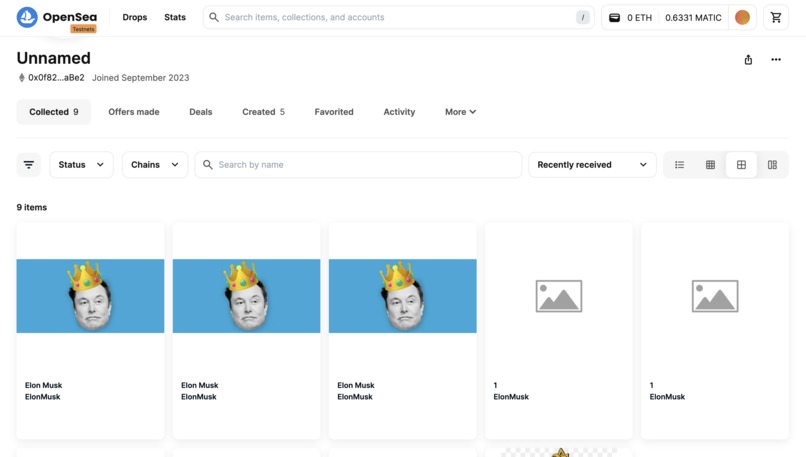Open the second Elon Musk NFT thumbnail

click(246, 296)
